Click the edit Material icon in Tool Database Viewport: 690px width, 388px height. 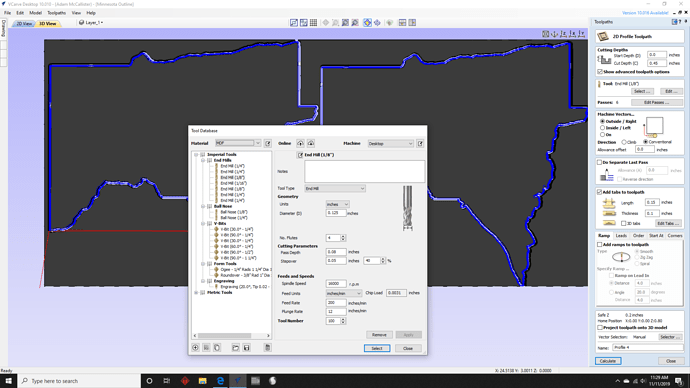coord(268,143)
